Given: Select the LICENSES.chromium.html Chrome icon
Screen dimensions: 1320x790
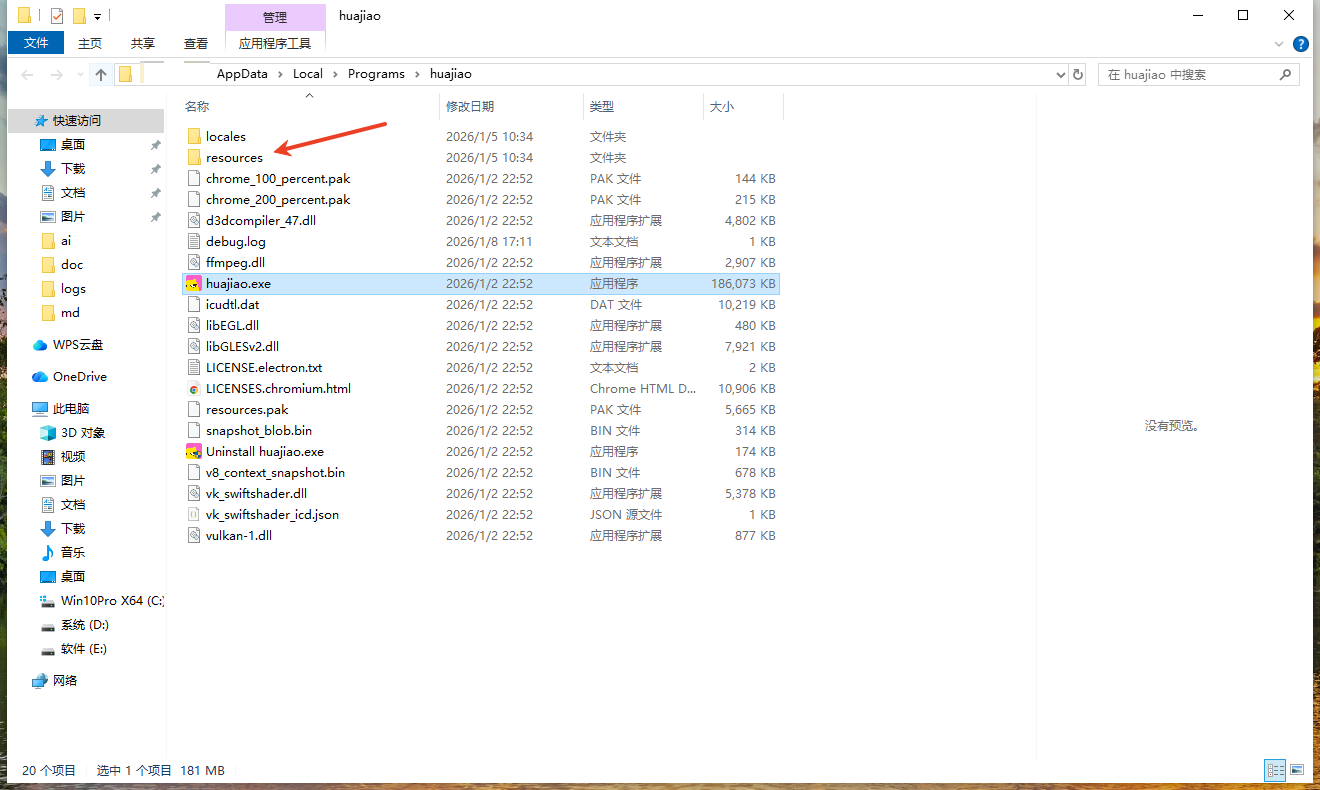Looking at the screenshot, I should [x=195, y=389].
